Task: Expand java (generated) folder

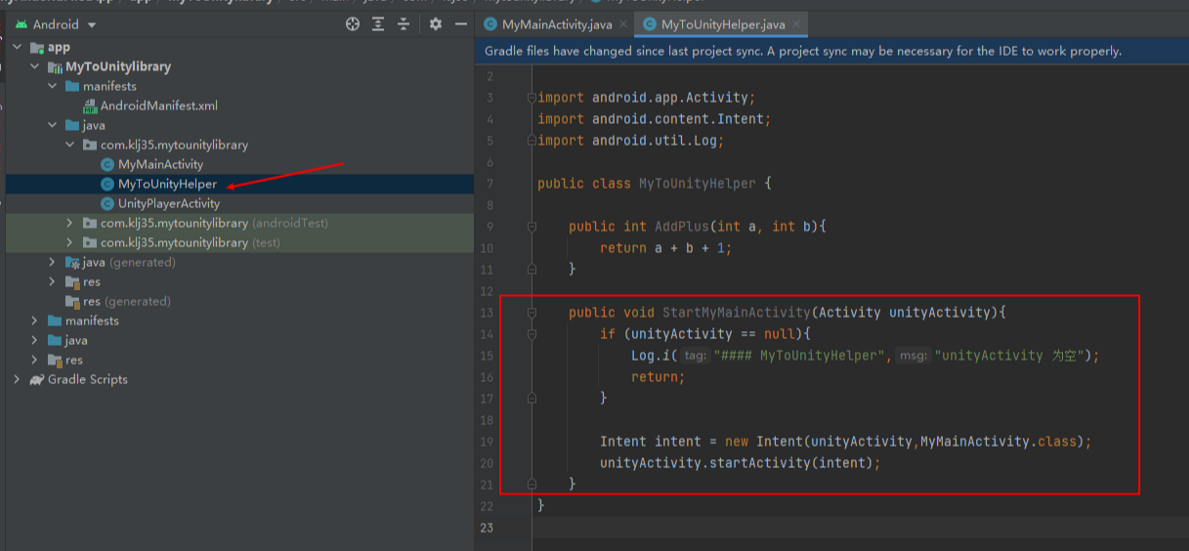Action: pos(52,262)
